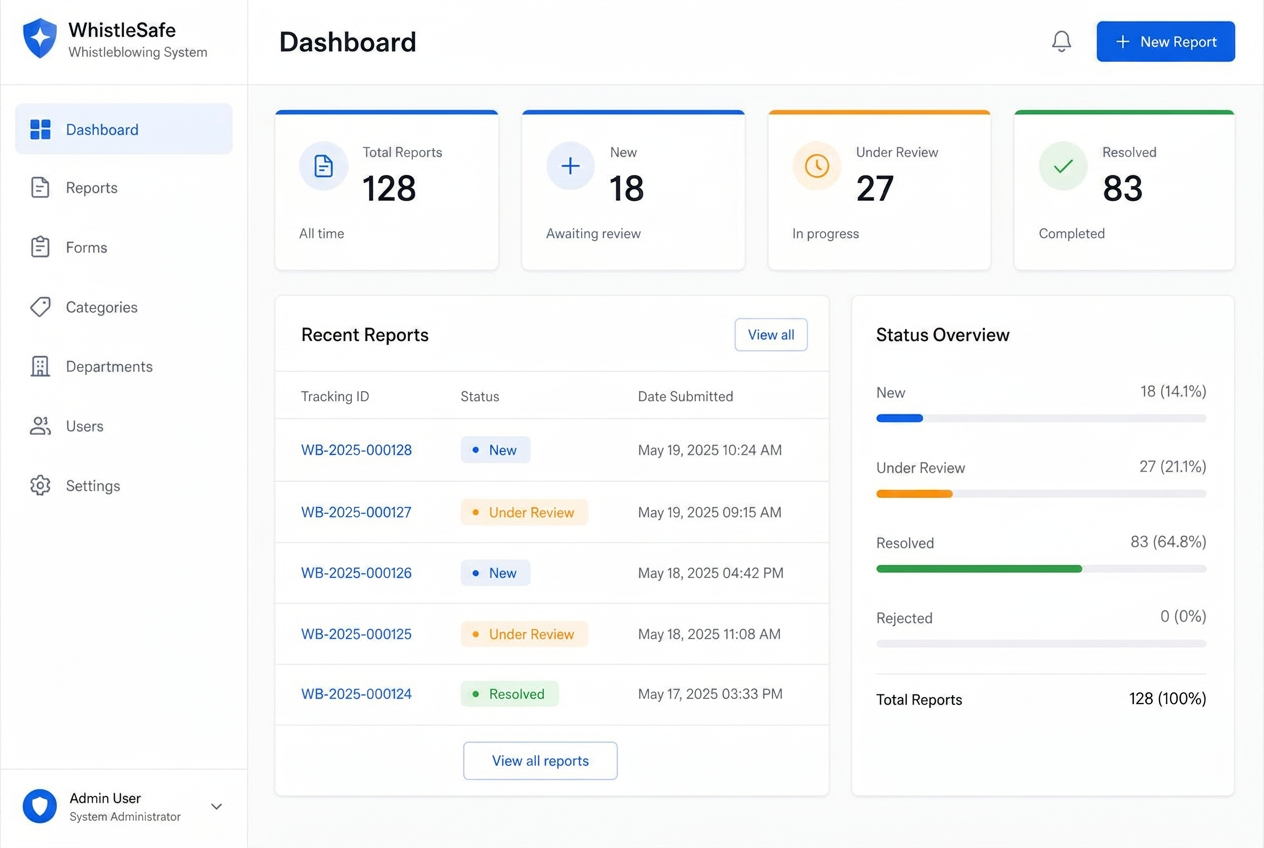Click the Departments building icon in sidebar

40,366
